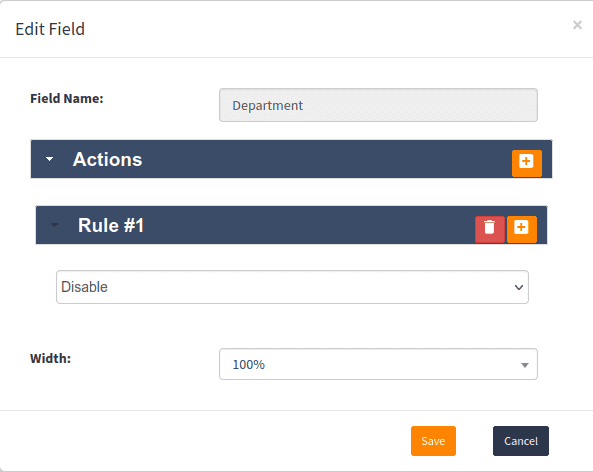Delete Rule #1 using the trash icon

click(x=490, y=229)
